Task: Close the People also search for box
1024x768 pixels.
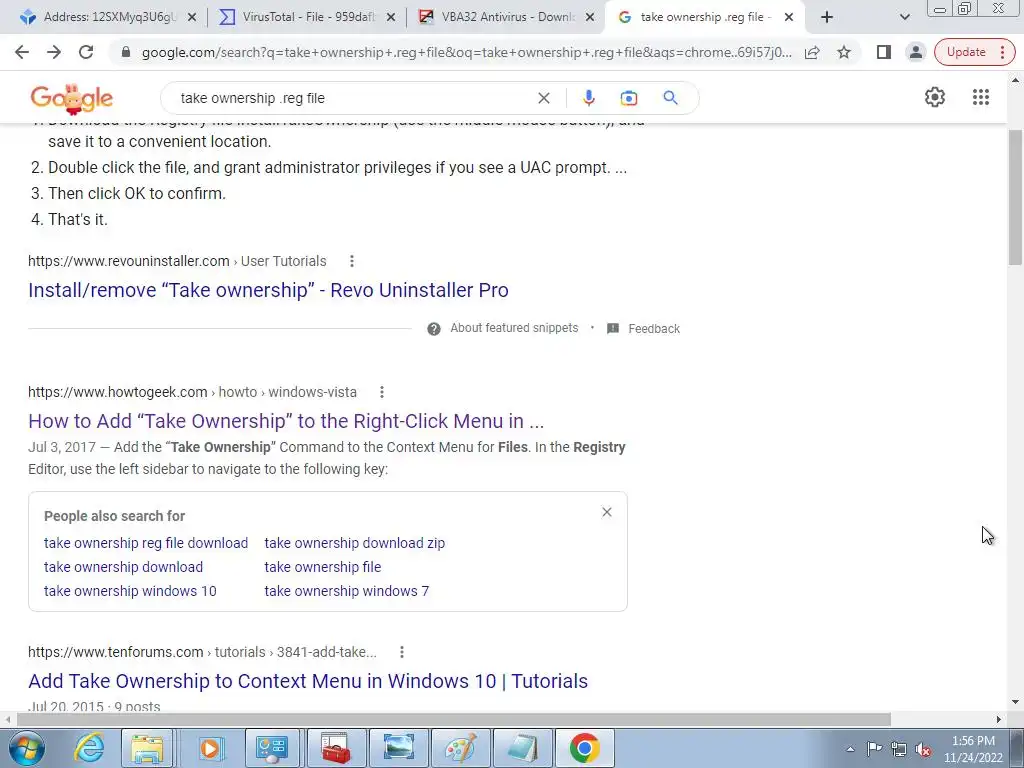Action: click(x=607, y=512)
